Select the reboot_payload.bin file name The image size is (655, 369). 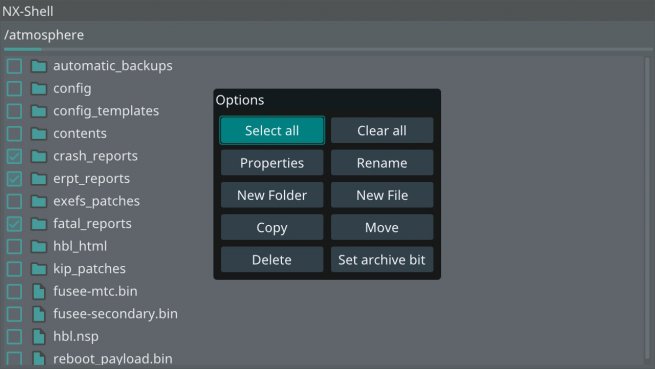[x=113, y=359]
